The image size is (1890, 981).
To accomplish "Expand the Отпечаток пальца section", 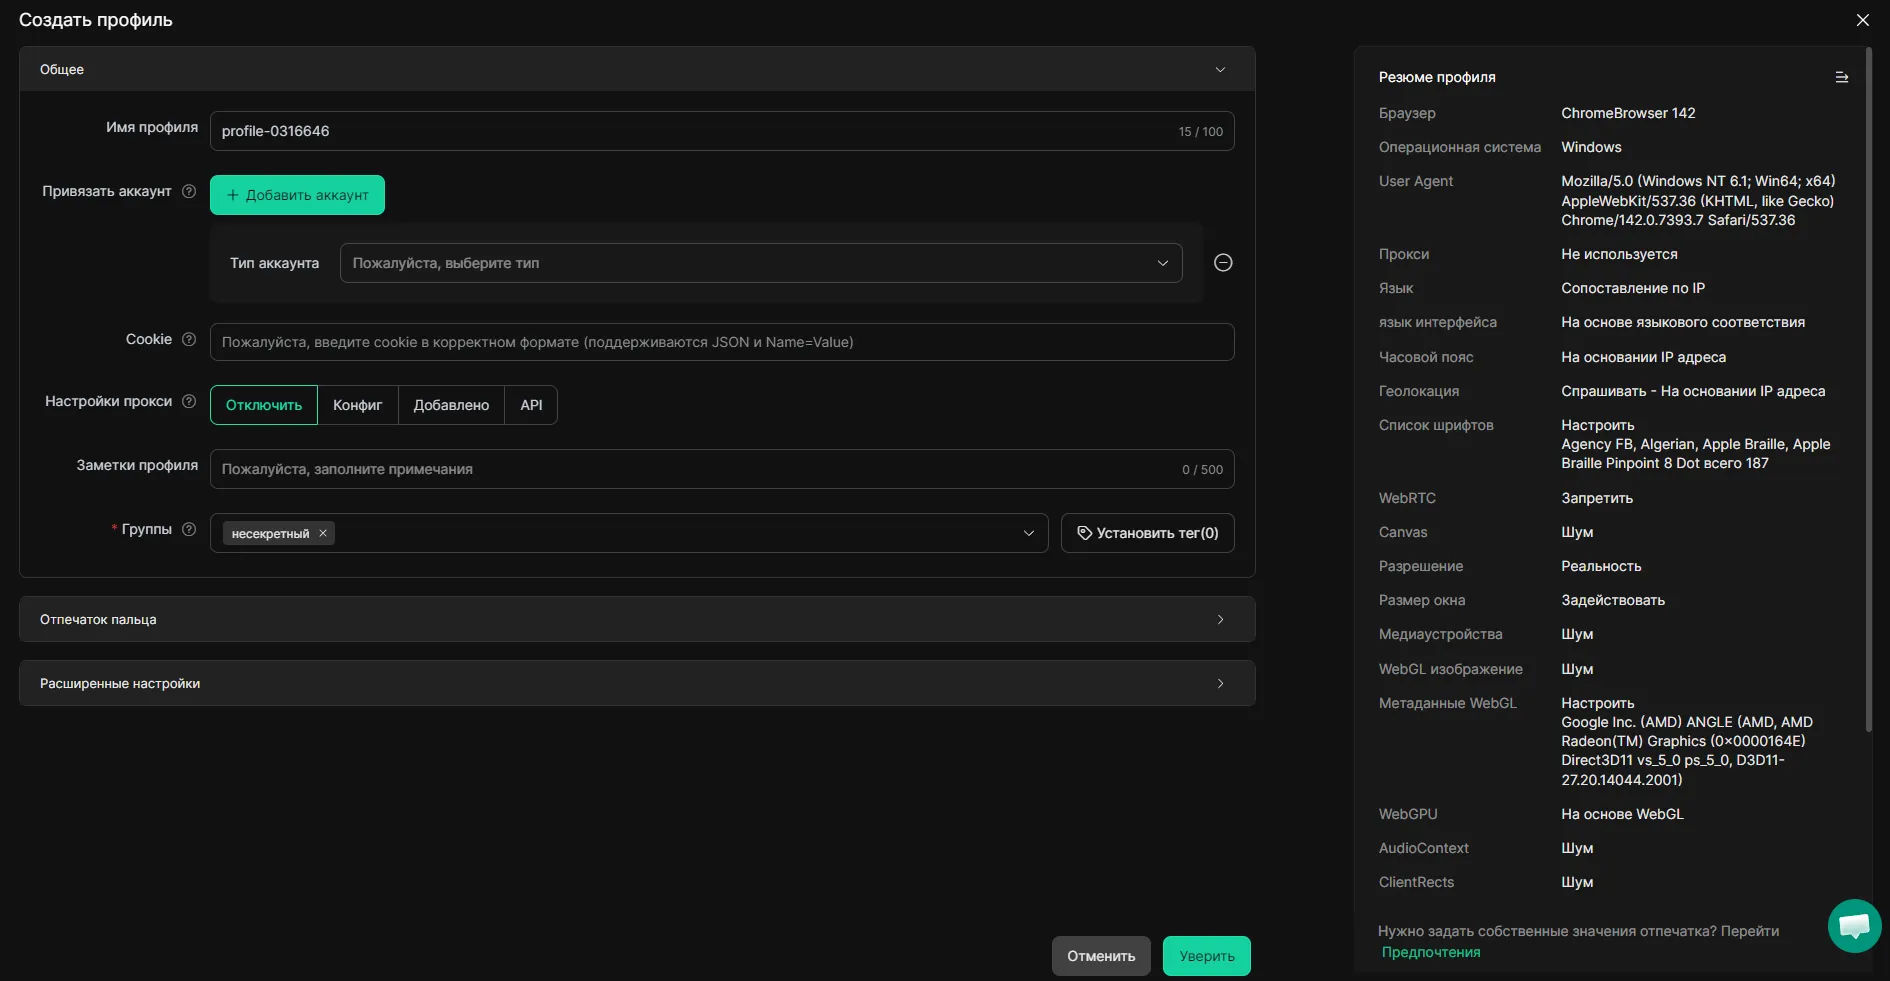I will click(x=636, y=619).
